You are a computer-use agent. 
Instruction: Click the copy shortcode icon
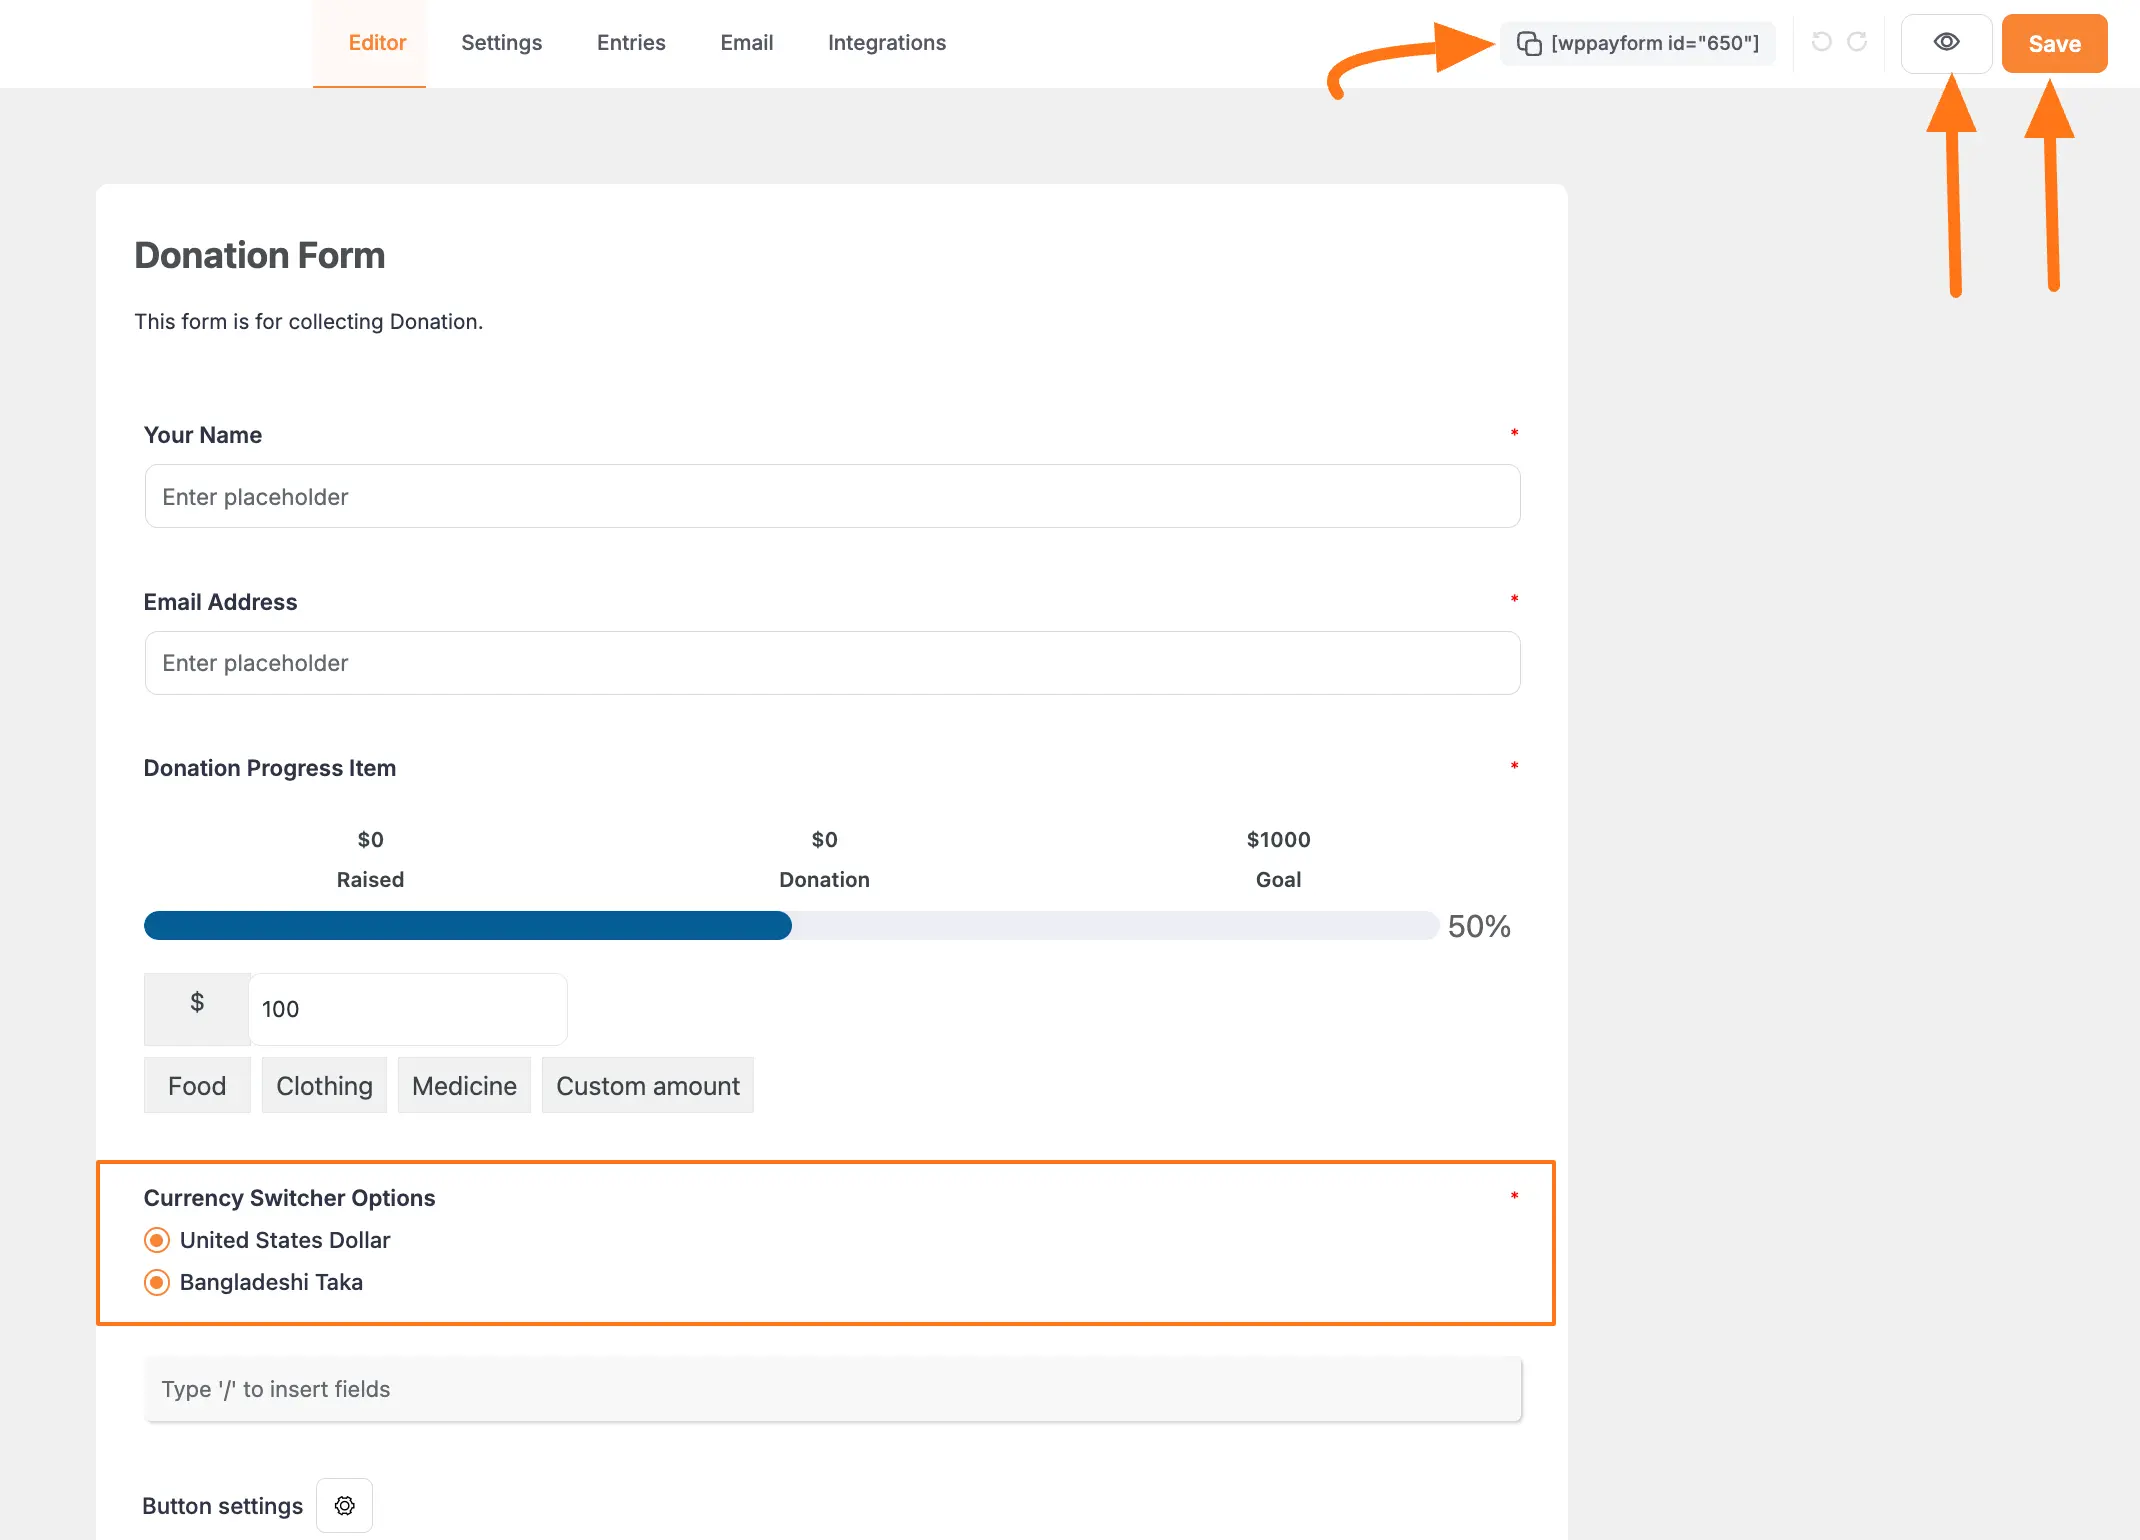point(1529,43)
